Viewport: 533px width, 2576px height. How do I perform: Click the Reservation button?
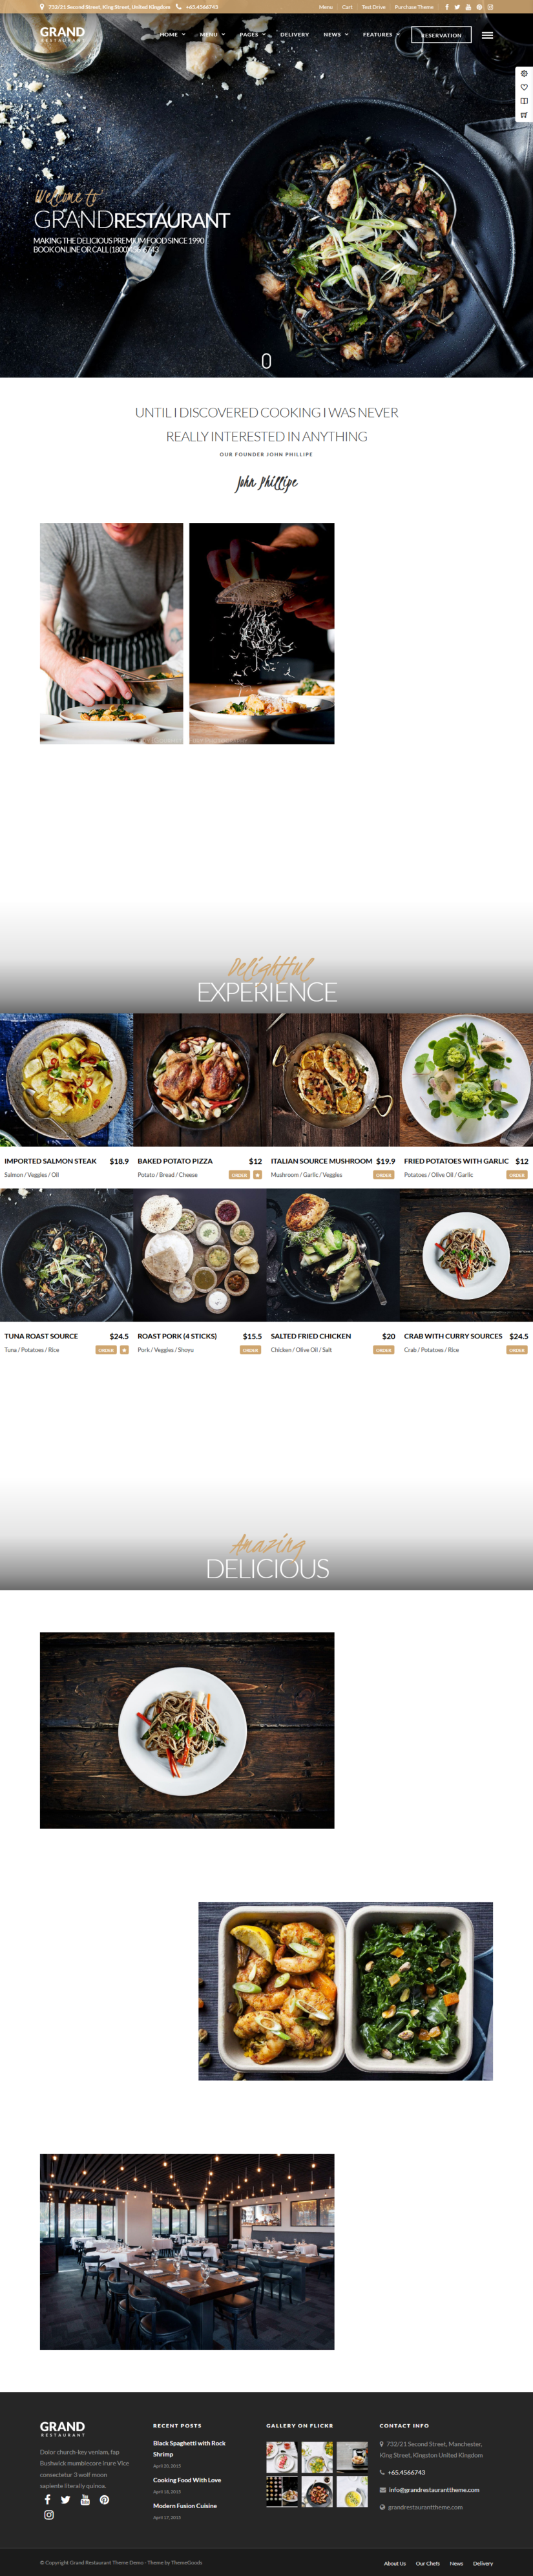441,35
